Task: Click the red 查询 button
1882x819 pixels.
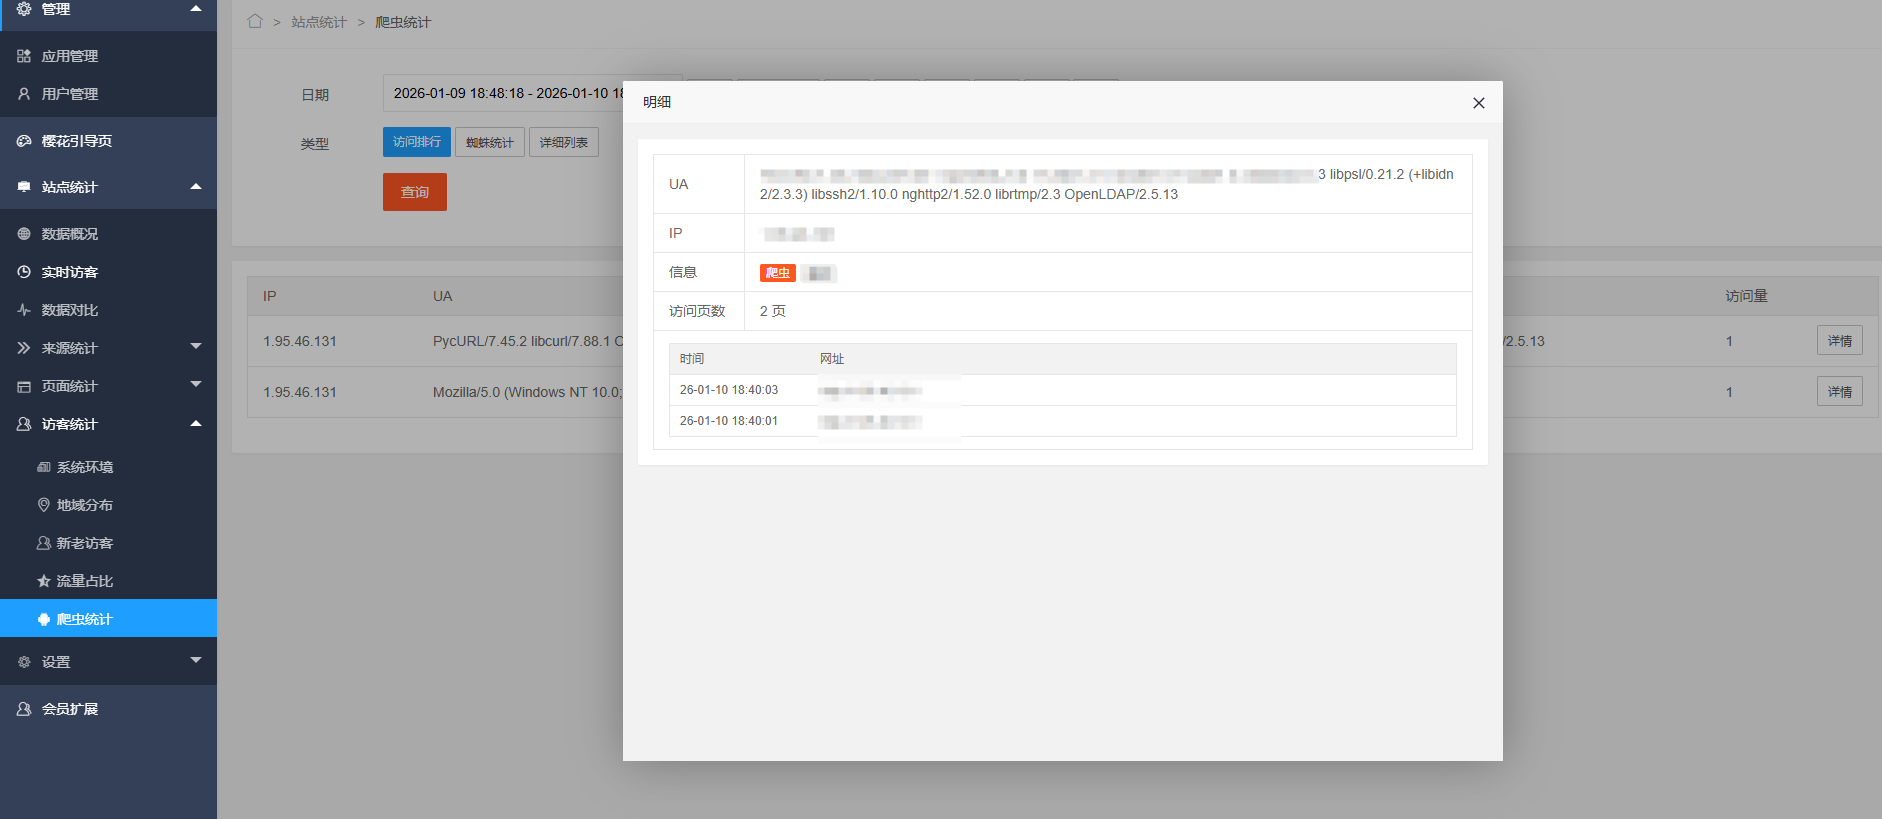Action: coord(415,192)
